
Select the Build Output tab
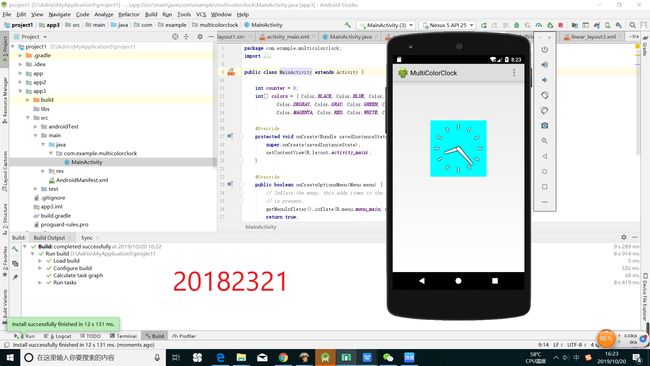(49, 238)
